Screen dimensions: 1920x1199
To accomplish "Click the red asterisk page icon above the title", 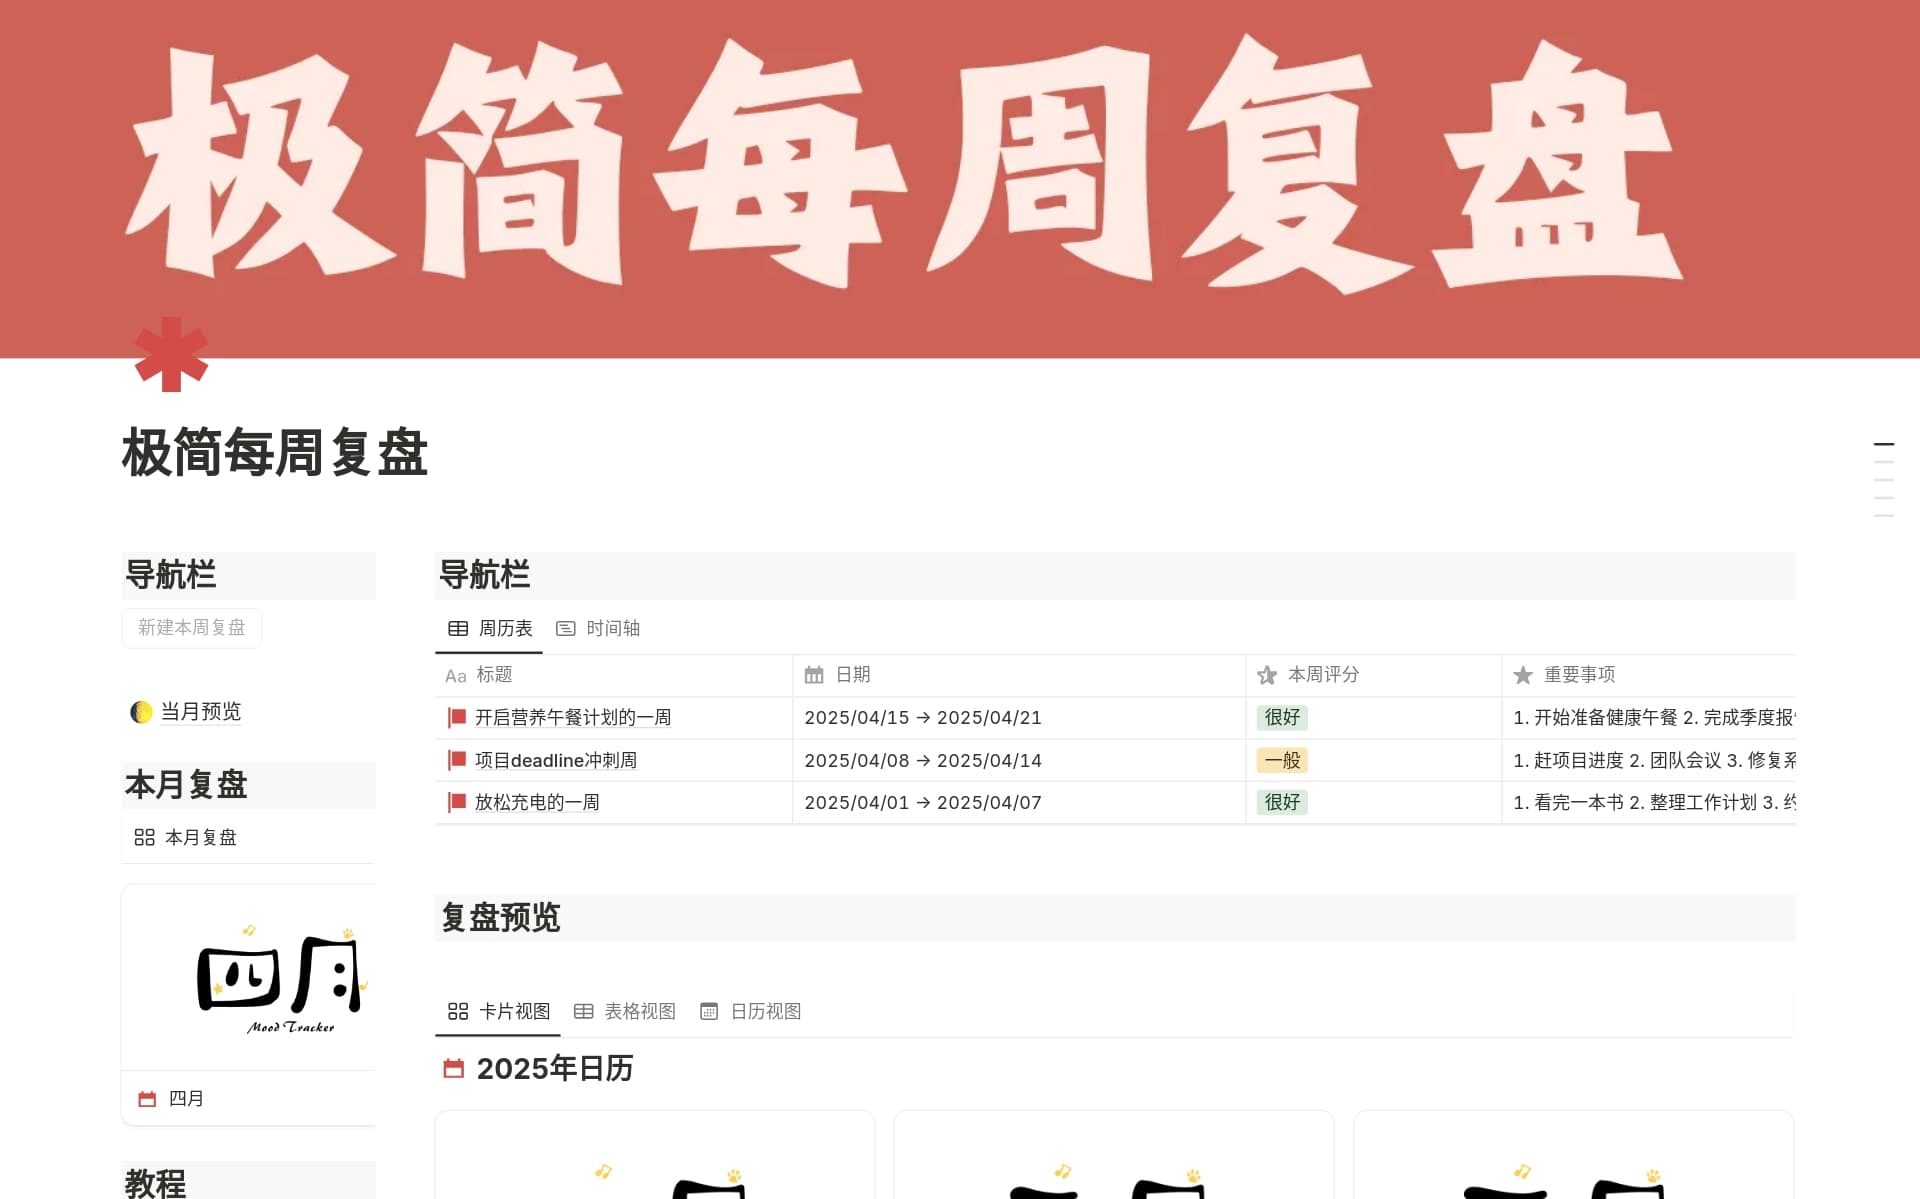I will [172, 355].
